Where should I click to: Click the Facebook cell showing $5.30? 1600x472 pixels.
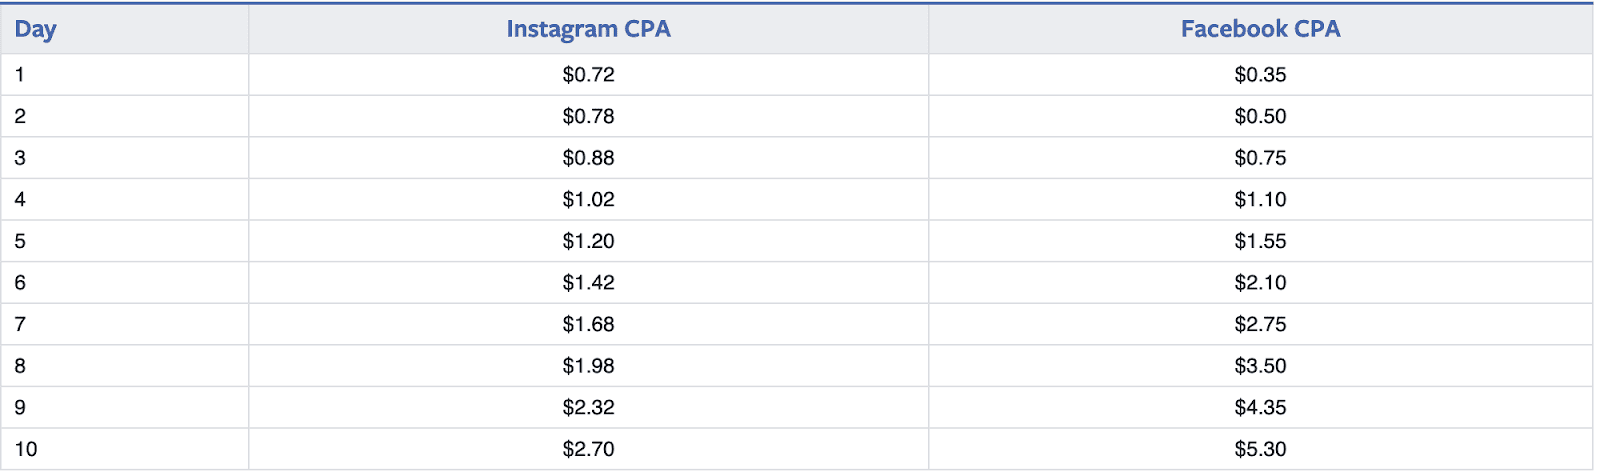click(1260, 450)
